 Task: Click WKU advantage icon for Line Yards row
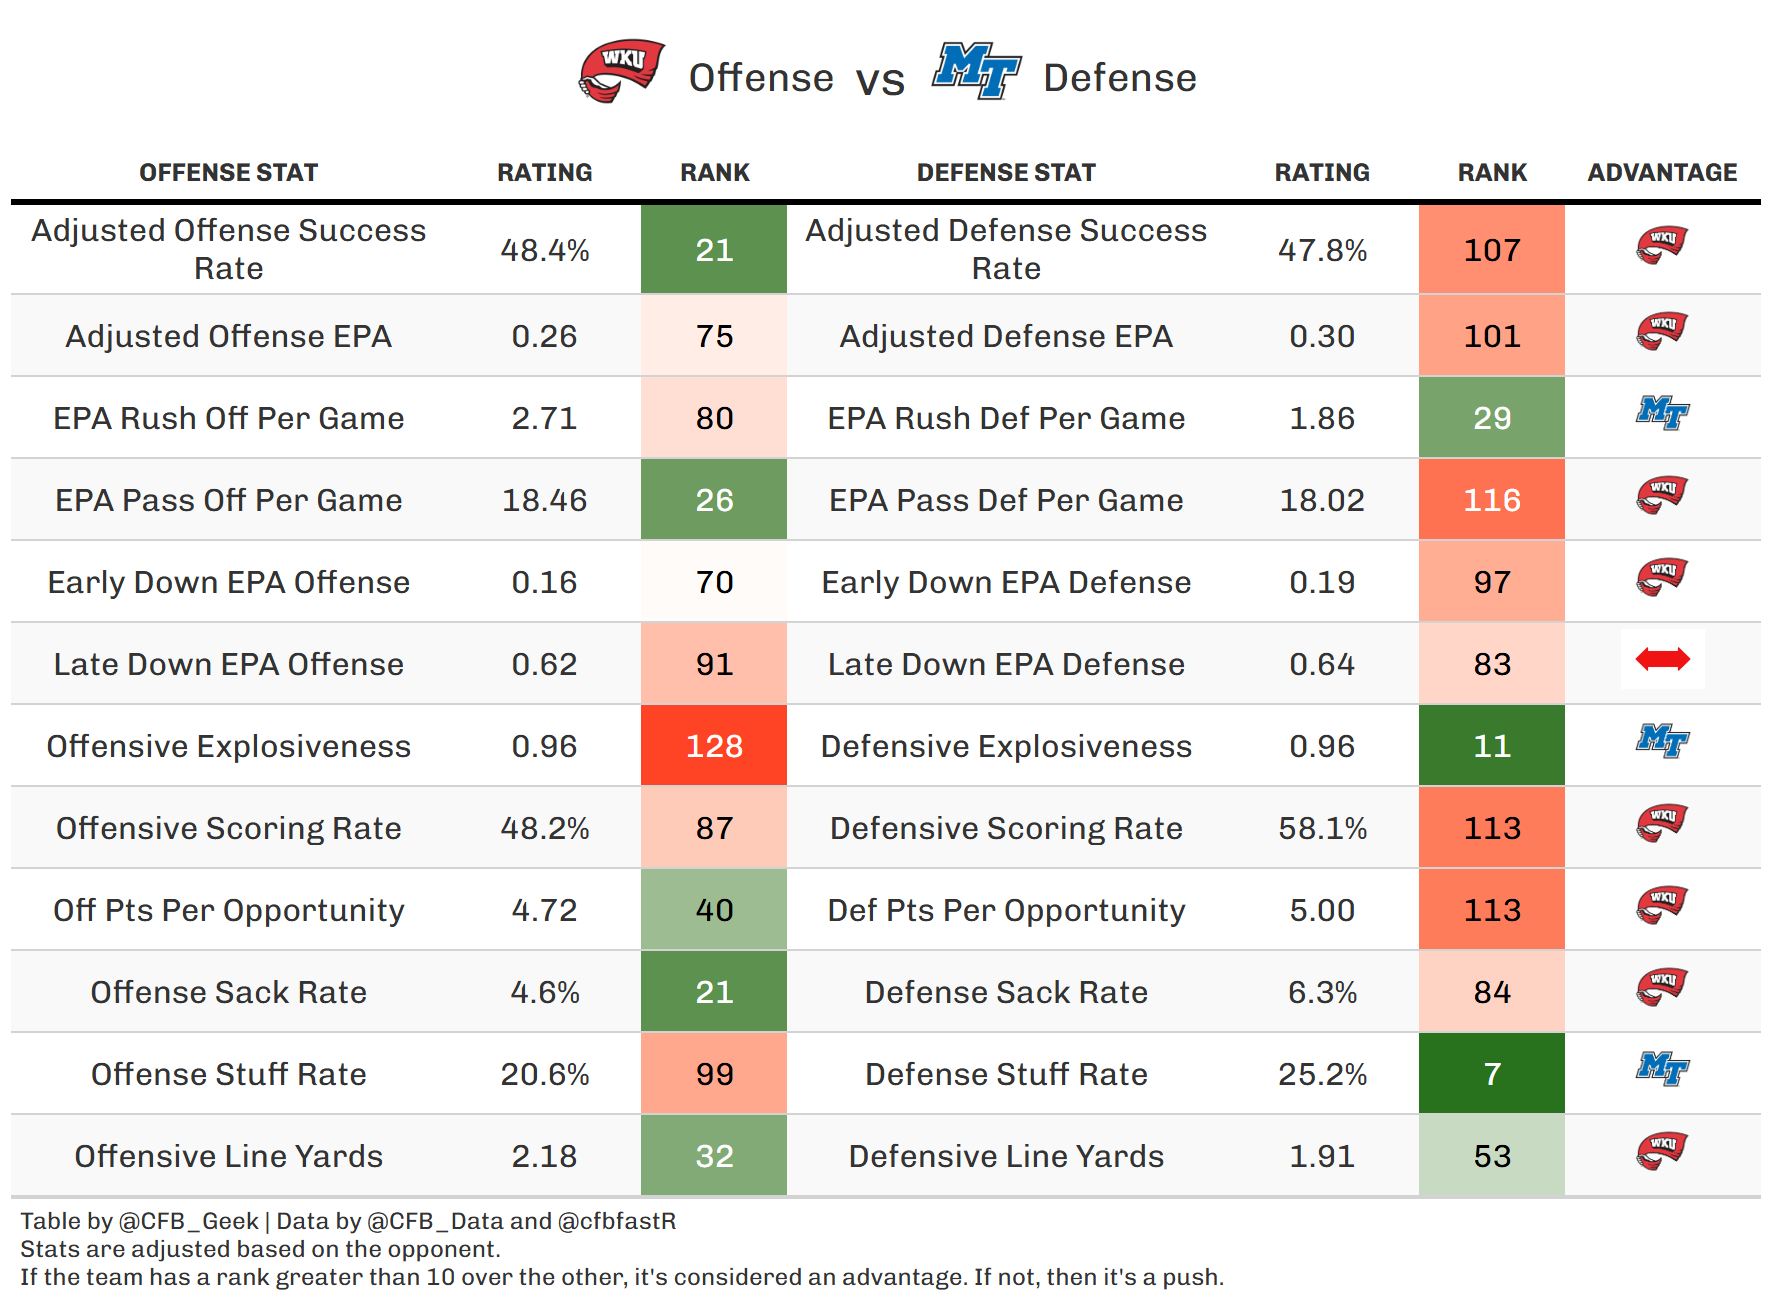(1661, 1151)
